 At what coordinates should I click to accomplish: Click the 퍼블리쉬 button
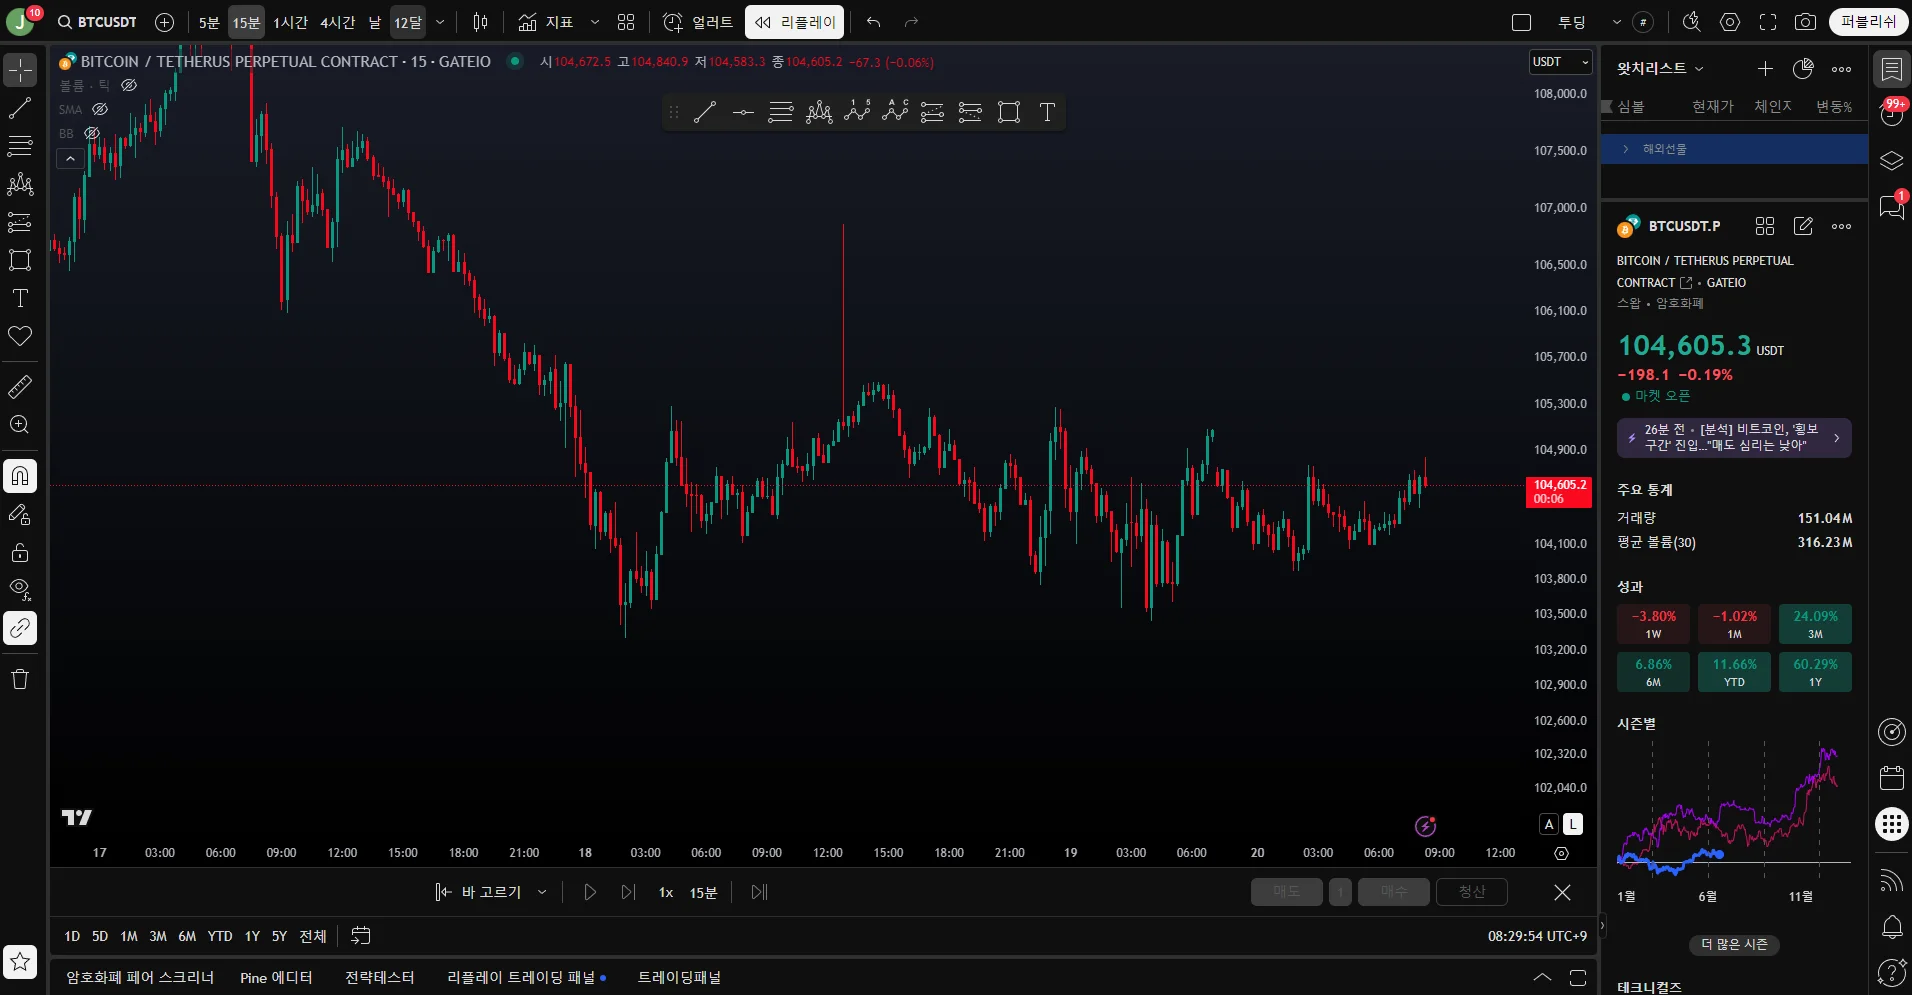[x=1868, y=22]
